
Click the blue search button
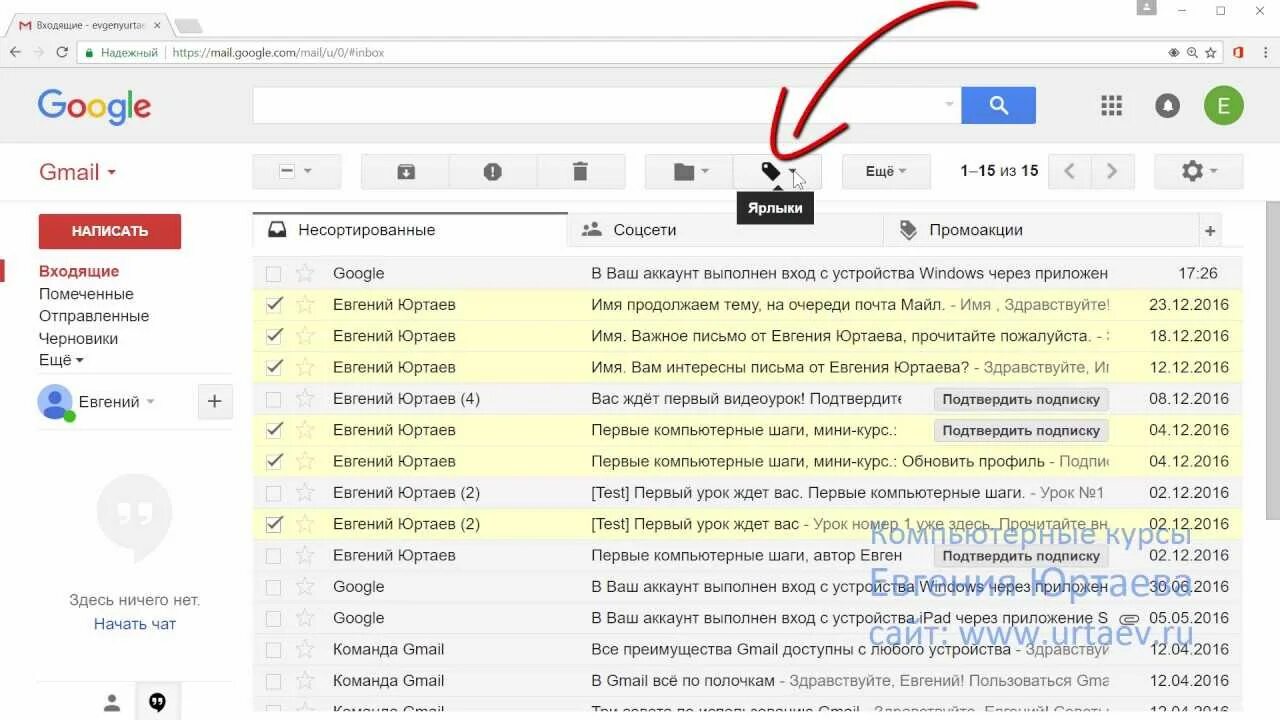(998, 105)
